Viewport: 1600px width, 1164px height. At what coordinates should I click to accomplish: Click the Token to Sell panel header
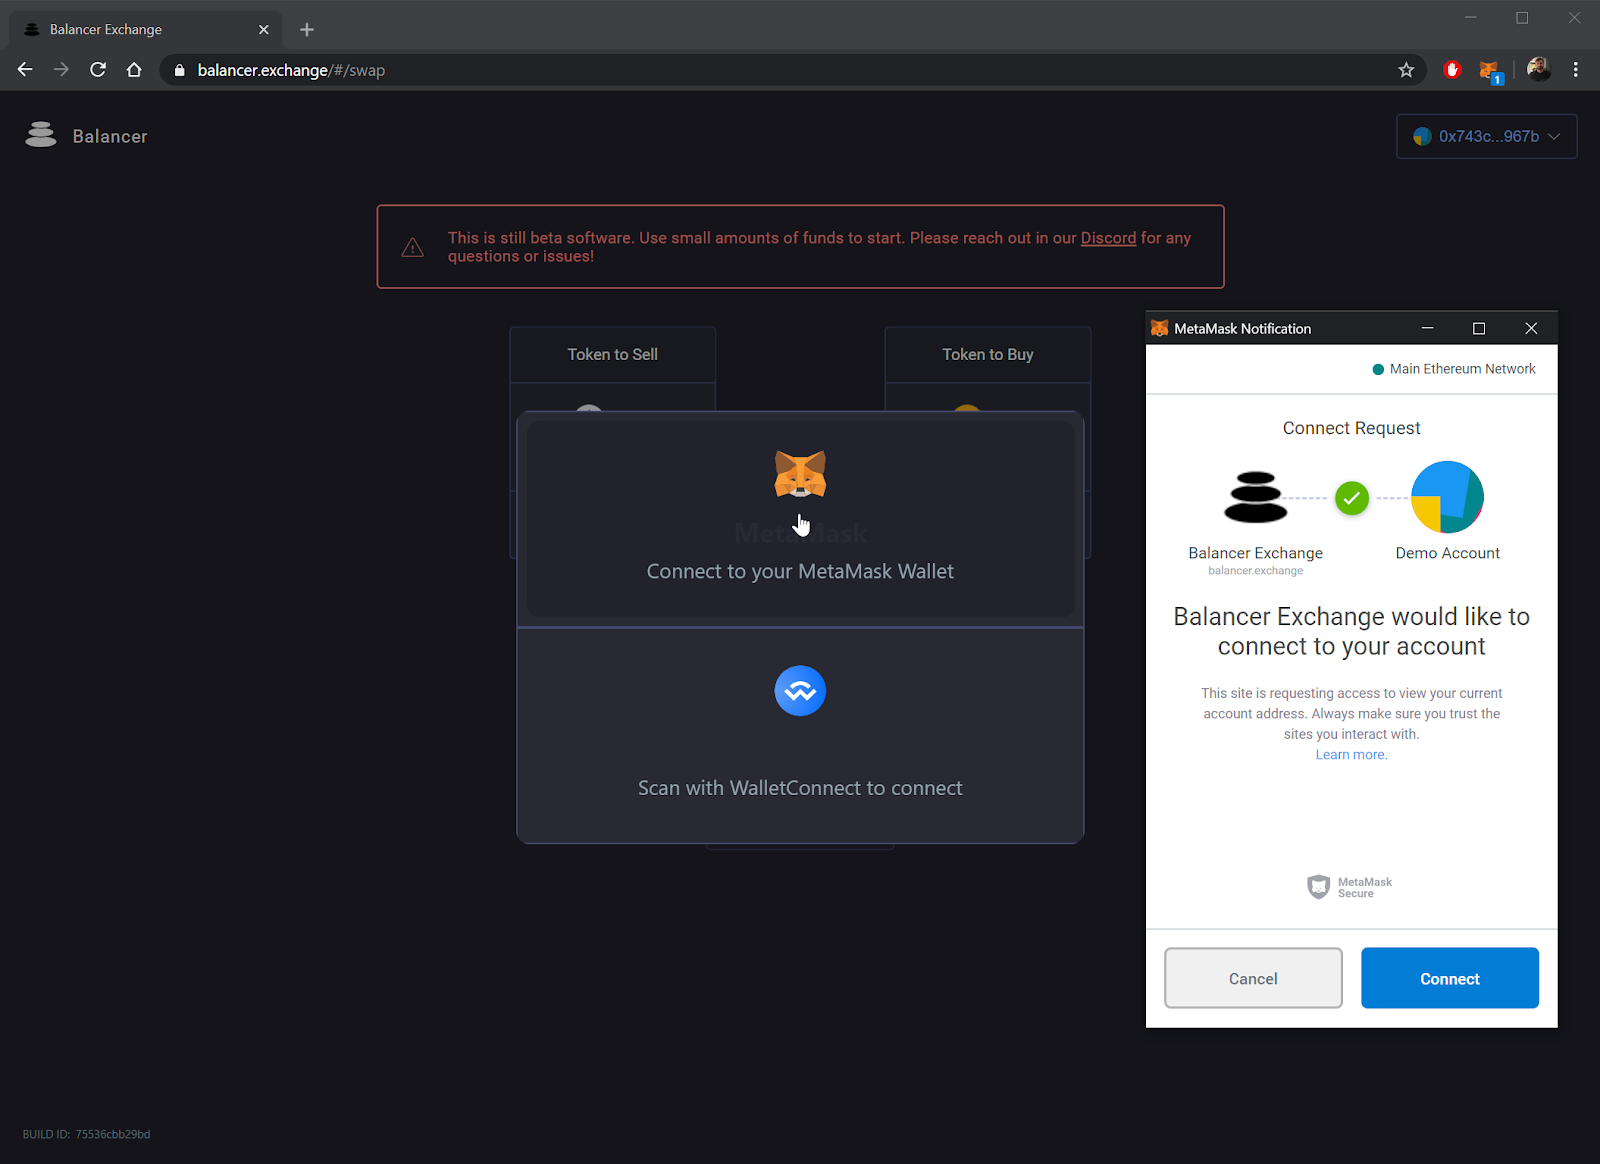pyautogui.click(x=613, y=355)
